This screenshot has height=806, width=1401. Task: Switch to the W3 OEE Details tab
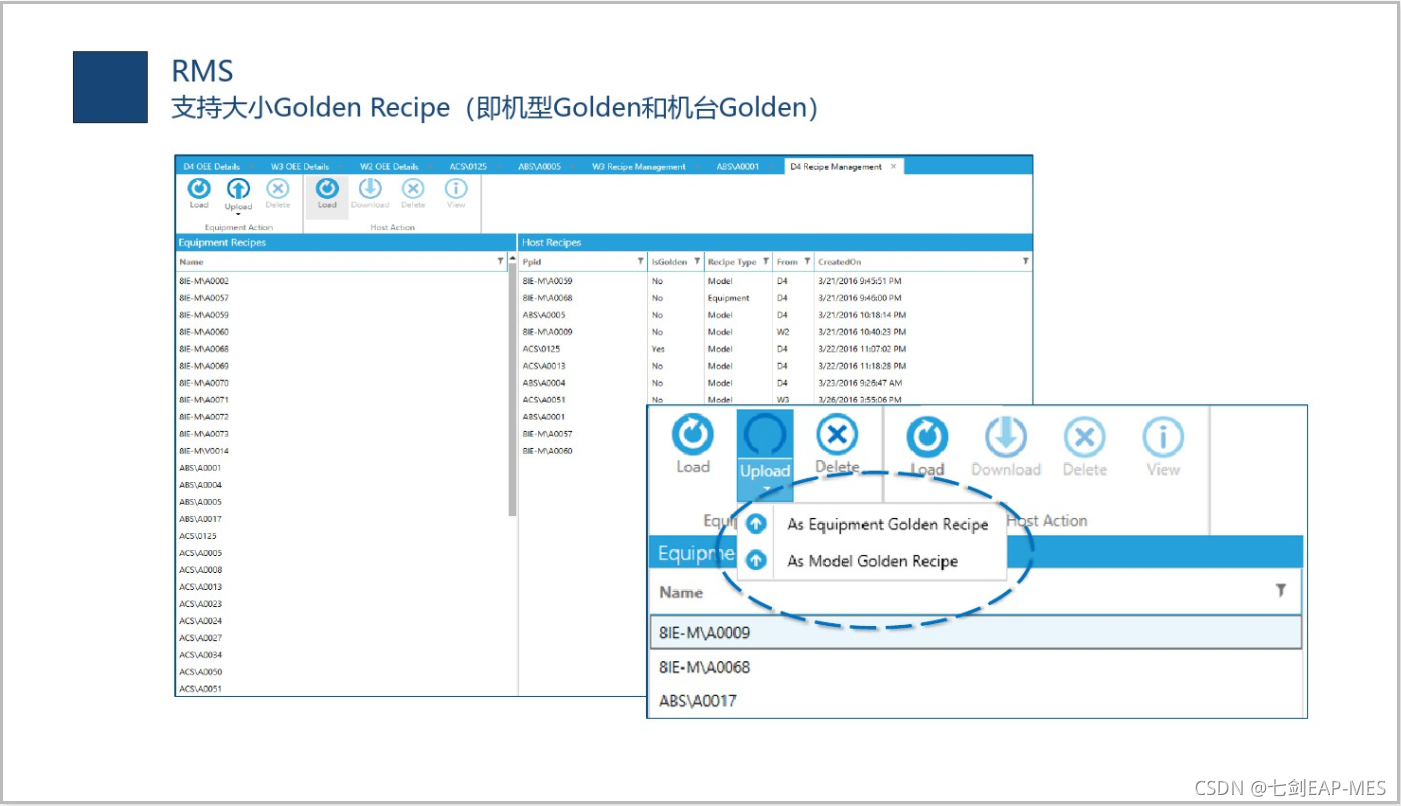(299, 166)
